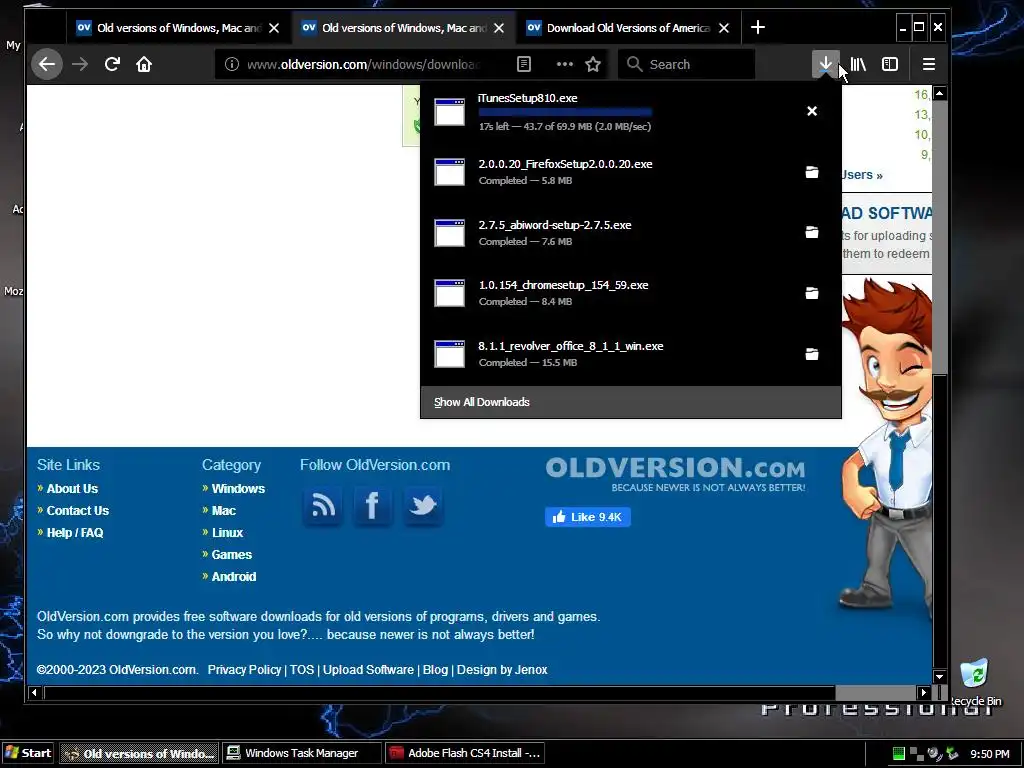Go to the browser Home page

(144, 64)
